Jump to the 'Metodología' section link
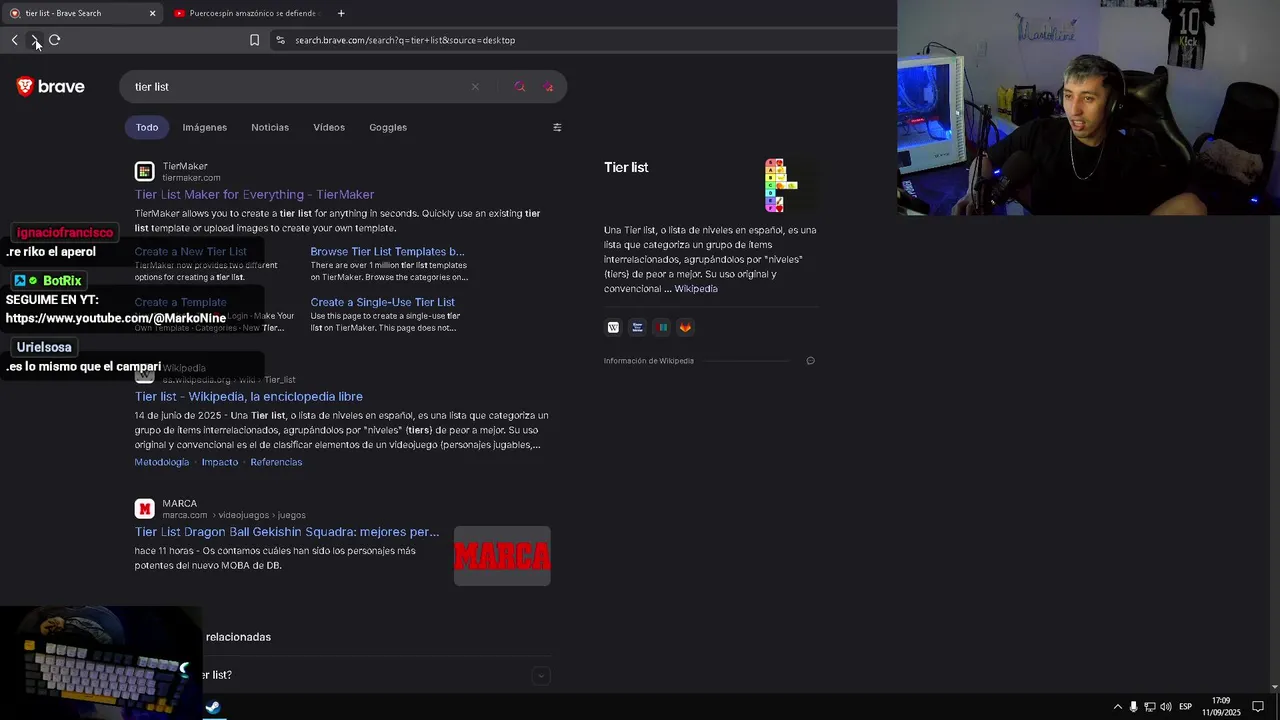The image size is (1280, 720). coord(162,462)
